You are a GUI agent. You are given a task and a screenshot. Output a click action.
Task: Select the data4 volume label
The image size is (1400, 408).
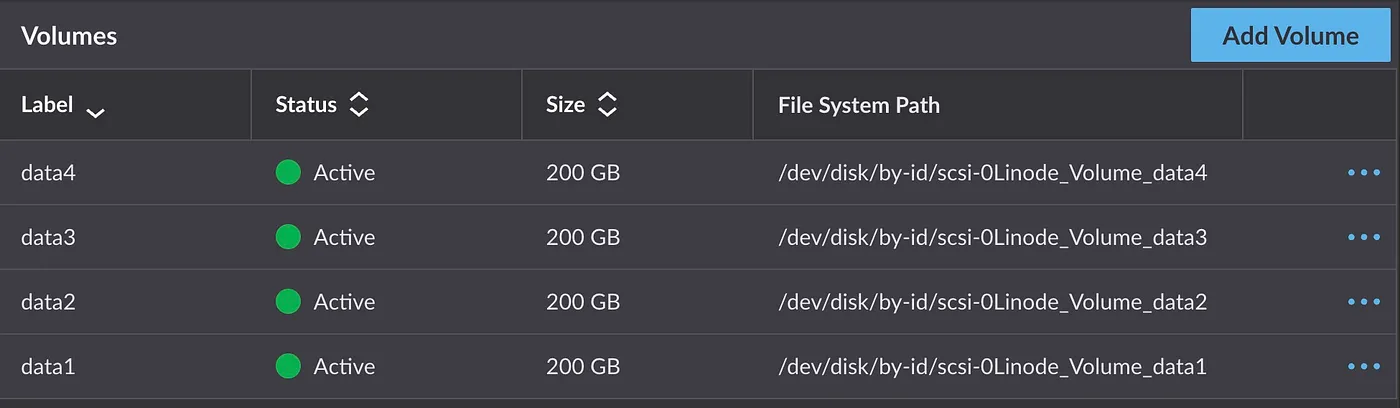[49, 173]
